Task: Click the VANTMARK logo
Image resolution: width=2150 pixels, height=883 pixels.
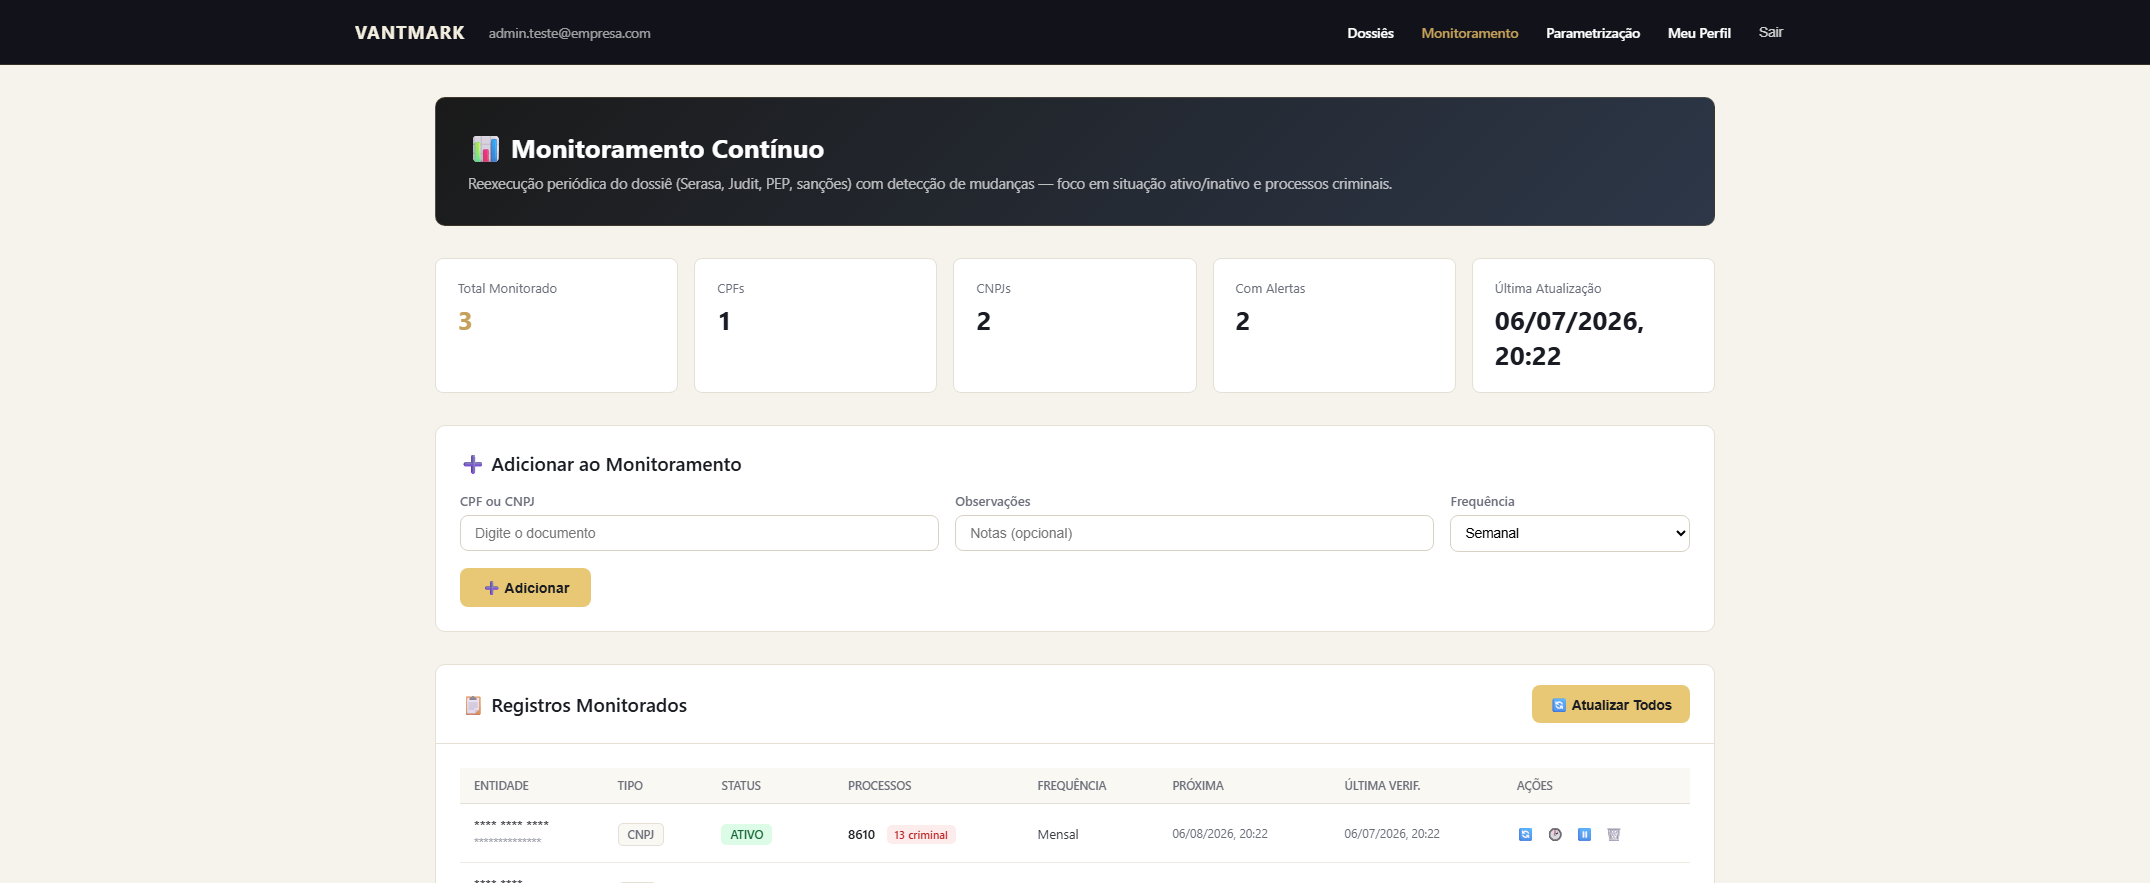Action: 410,33
